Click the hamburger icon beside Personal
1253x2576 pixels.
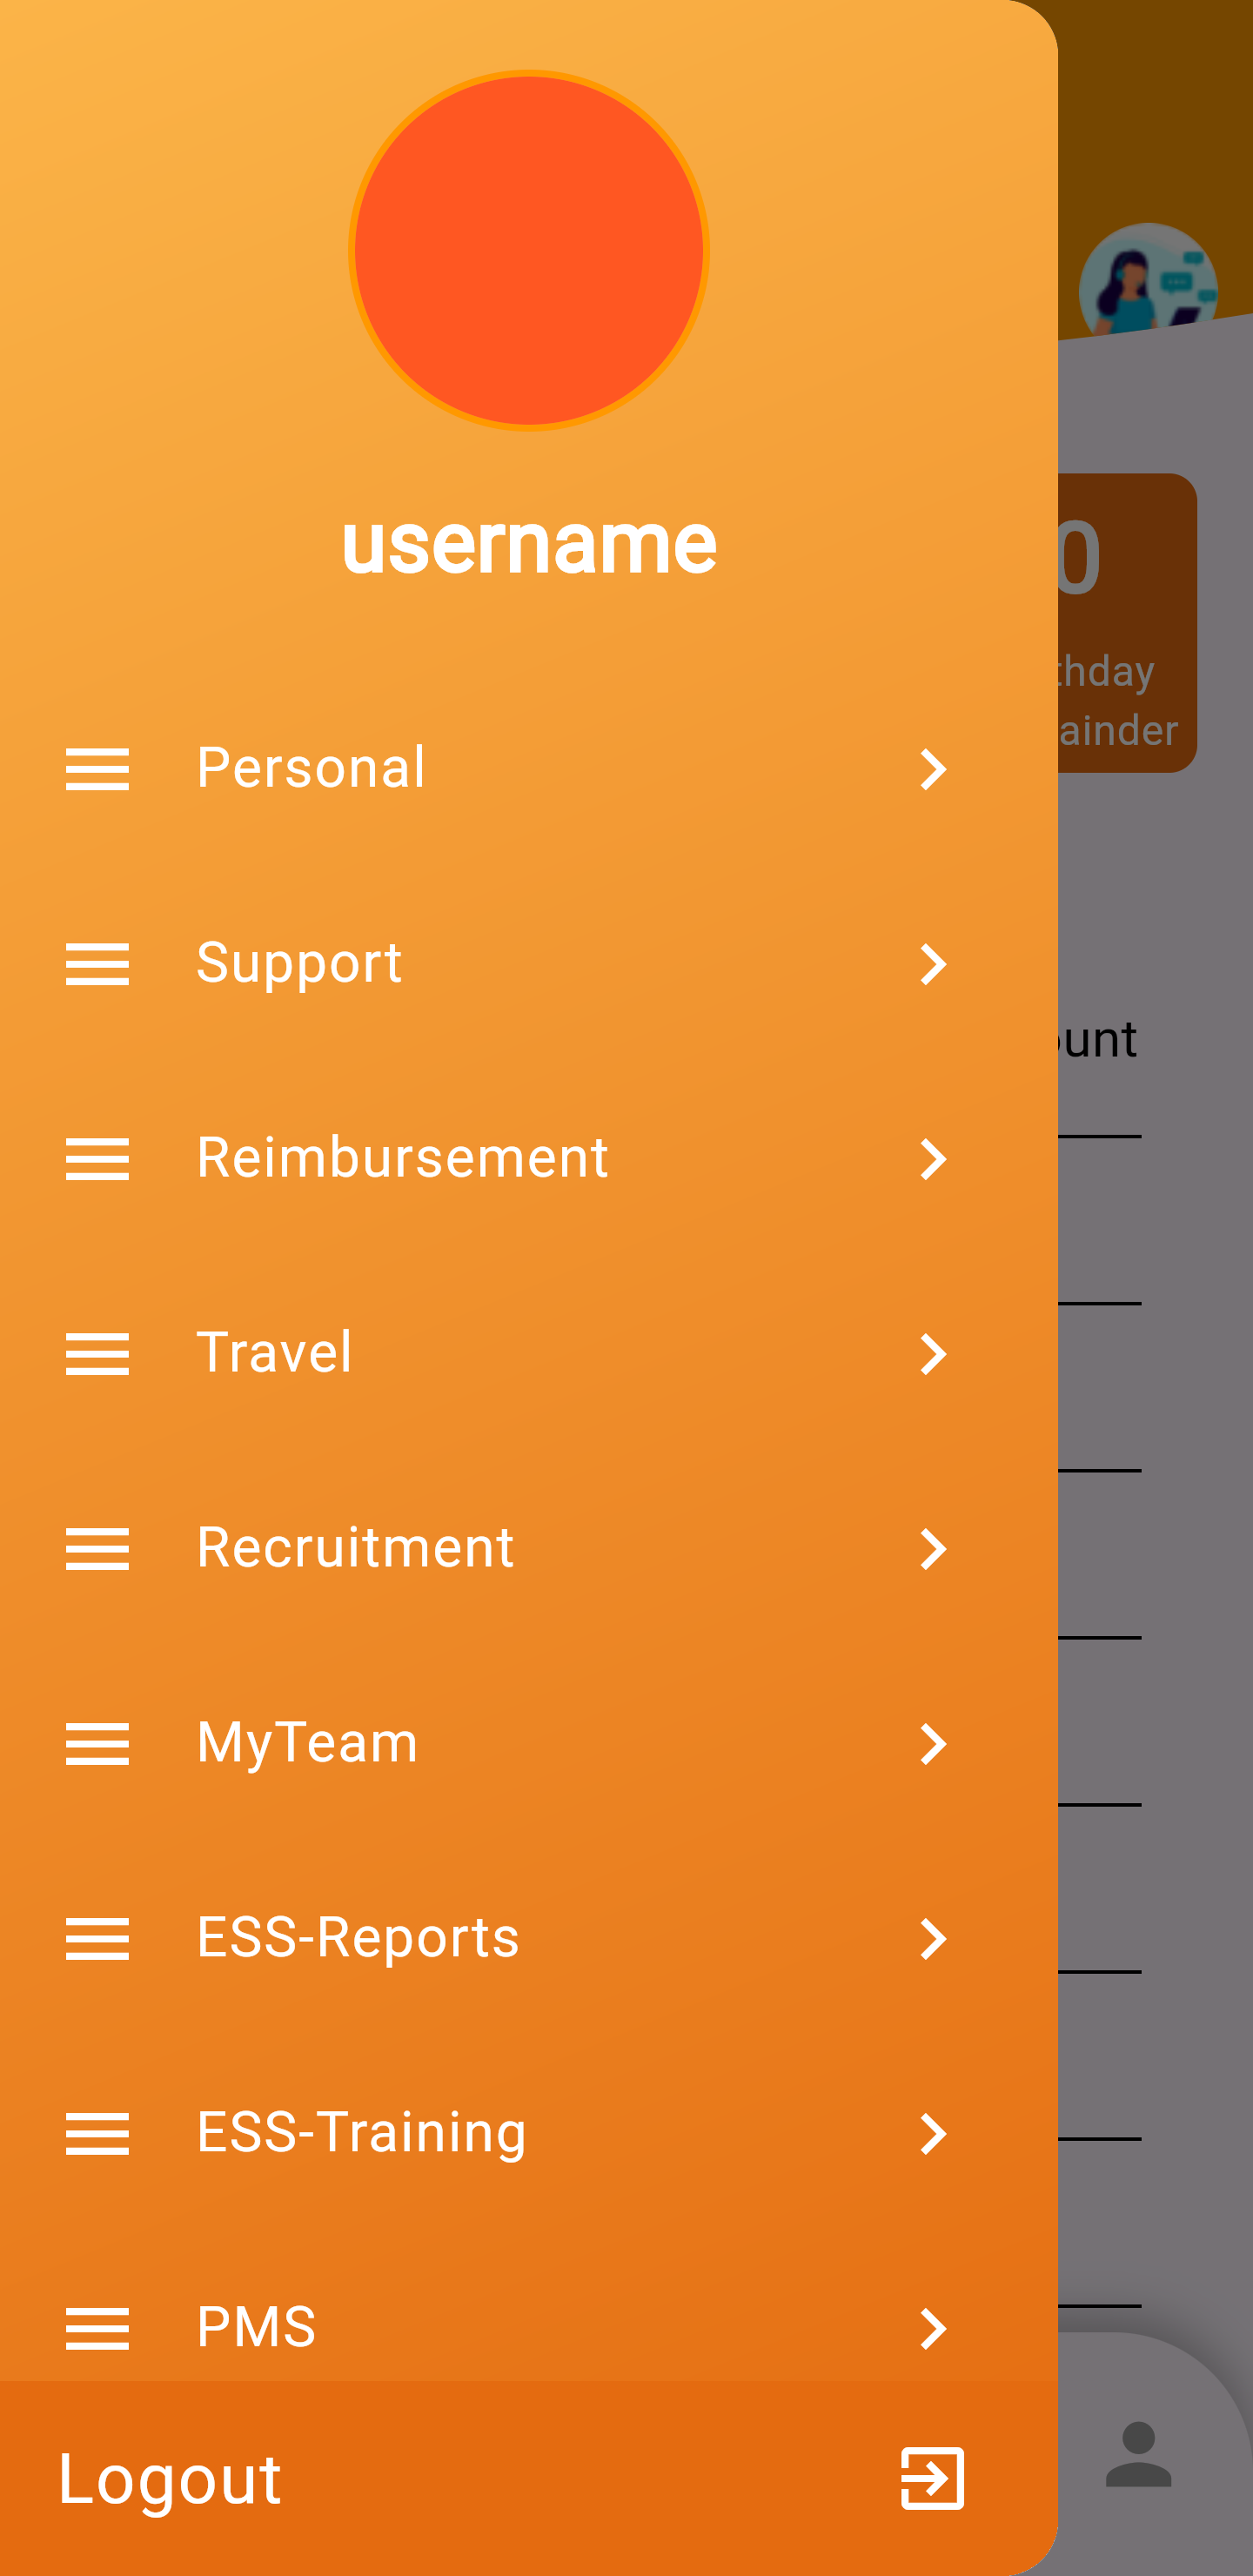[97, 769]
